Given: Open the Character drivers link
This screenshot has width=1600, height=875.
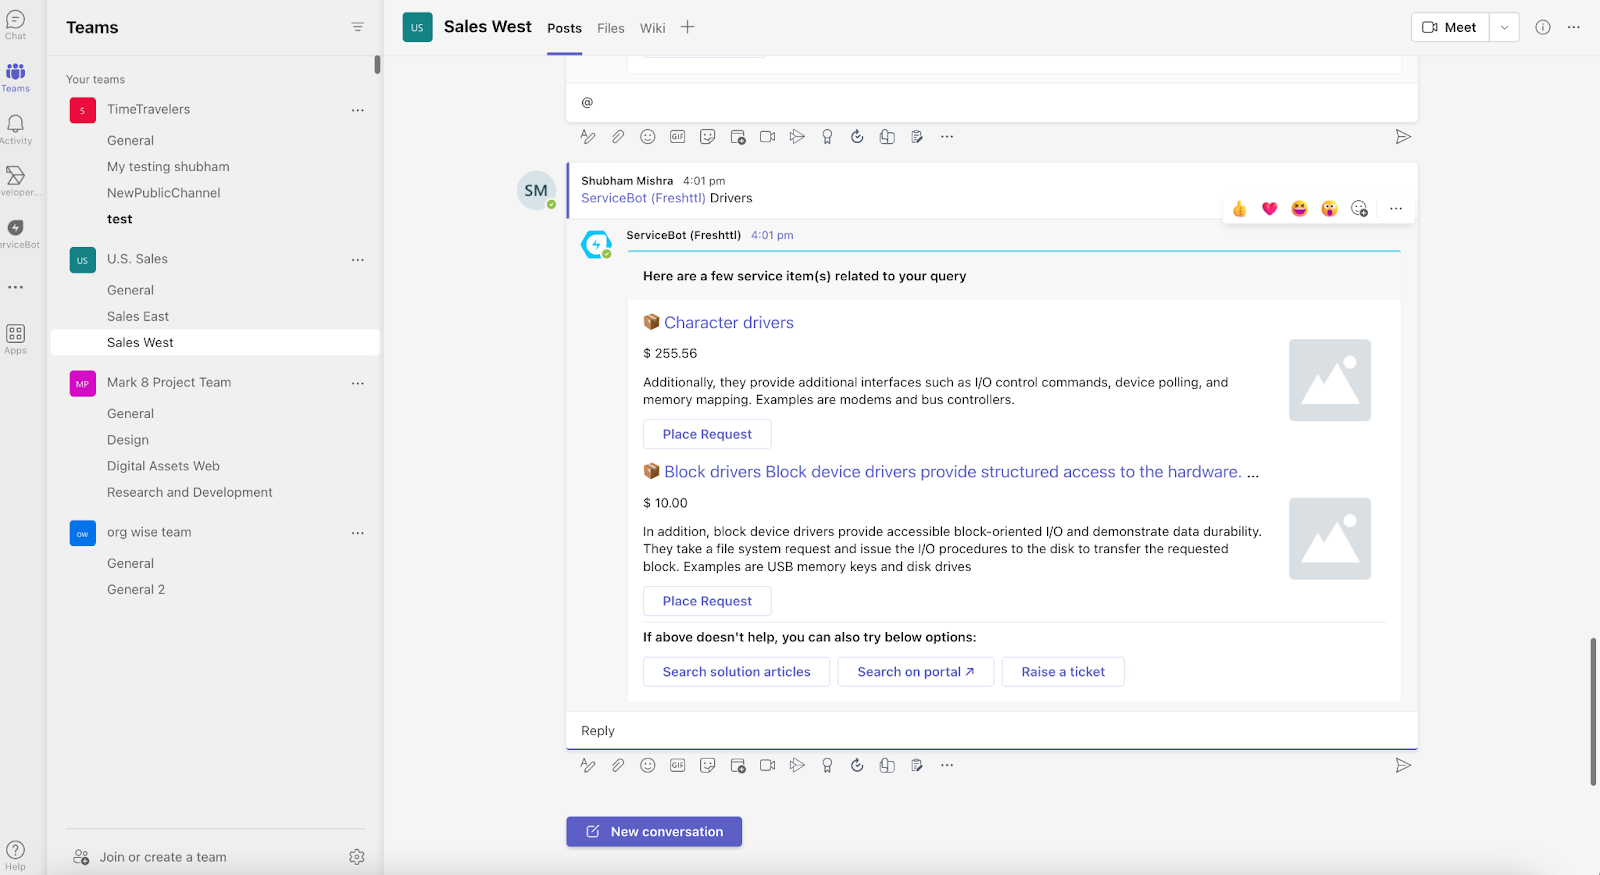Looking at the screenshot, I should click(x=729, y=323).
